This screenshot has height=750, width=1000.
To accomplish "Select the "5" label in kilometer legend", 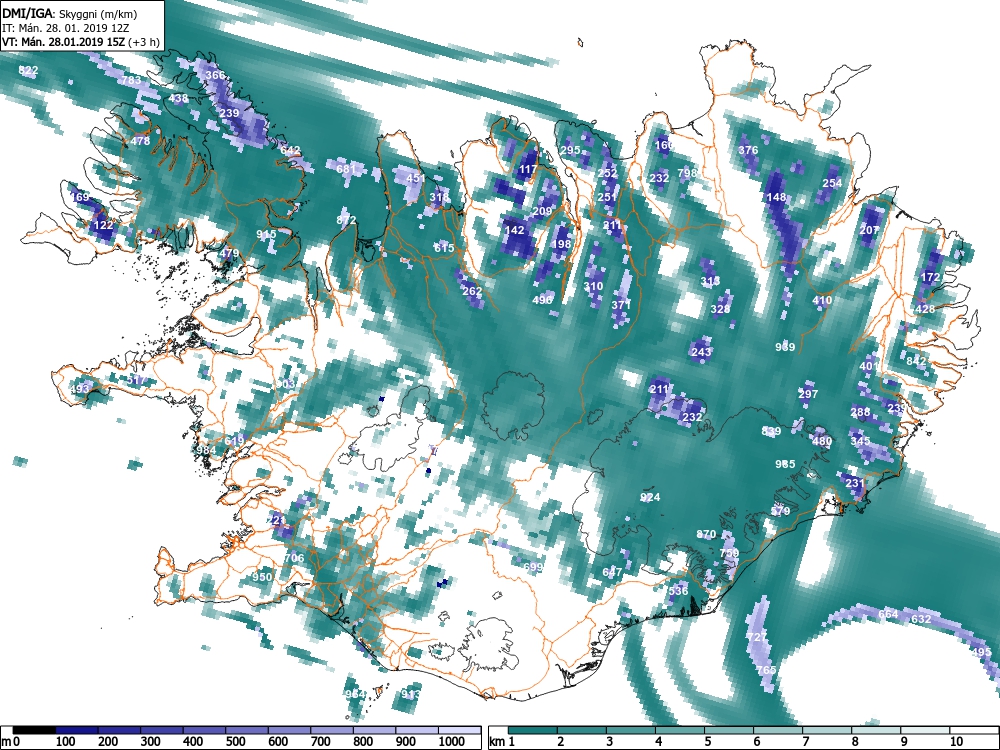I will click(x=707, y=742).
